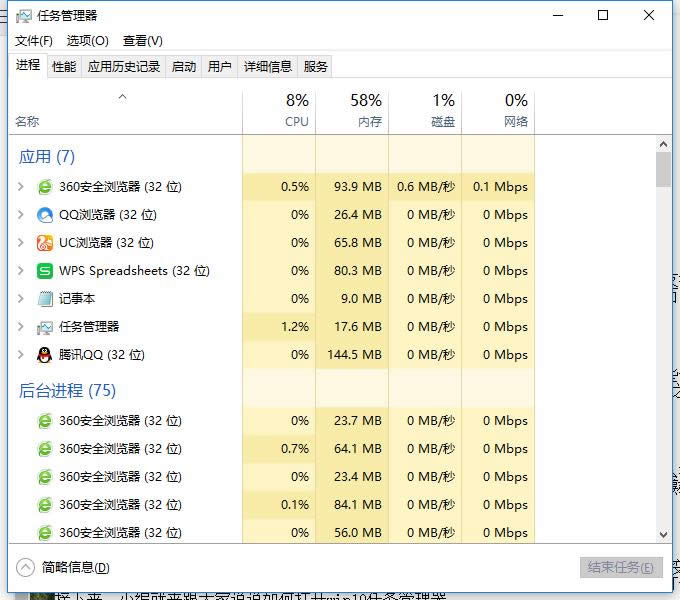Click the 腾讯QQ penguin icon
The height and width of the screenshot is (600, 680).
[x=45, y=355]
